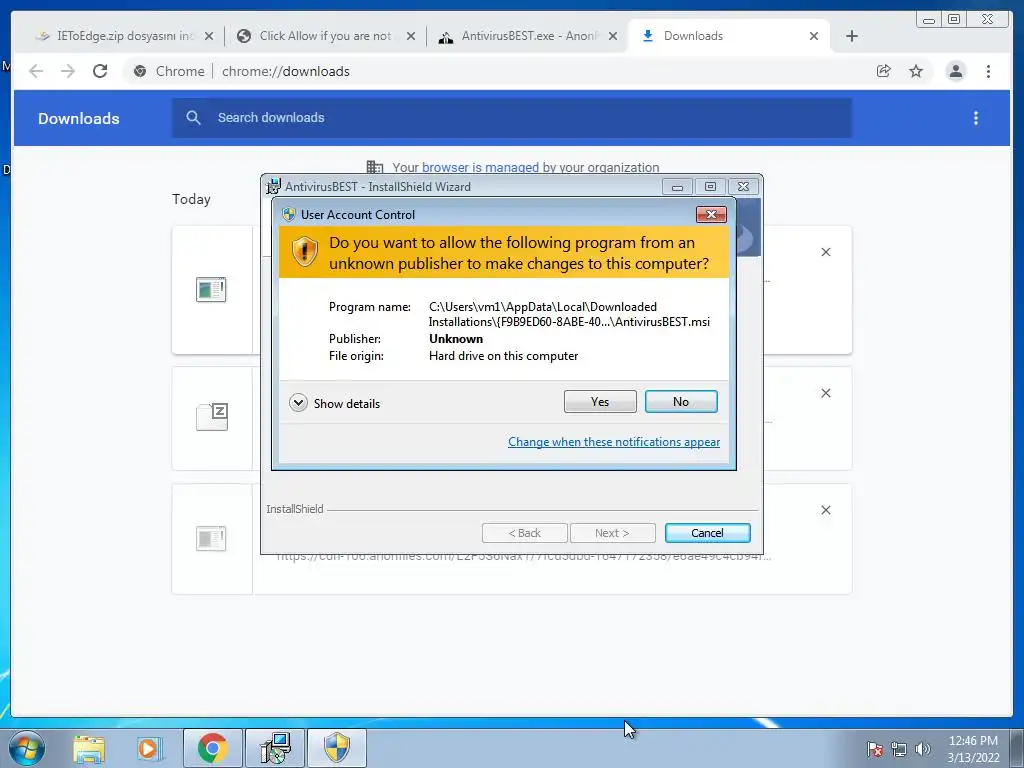Image resolution: width=1024 pixels, height=768 pixels.
Task: Click the third download's greyed file icon
Action: pos(211,539)
